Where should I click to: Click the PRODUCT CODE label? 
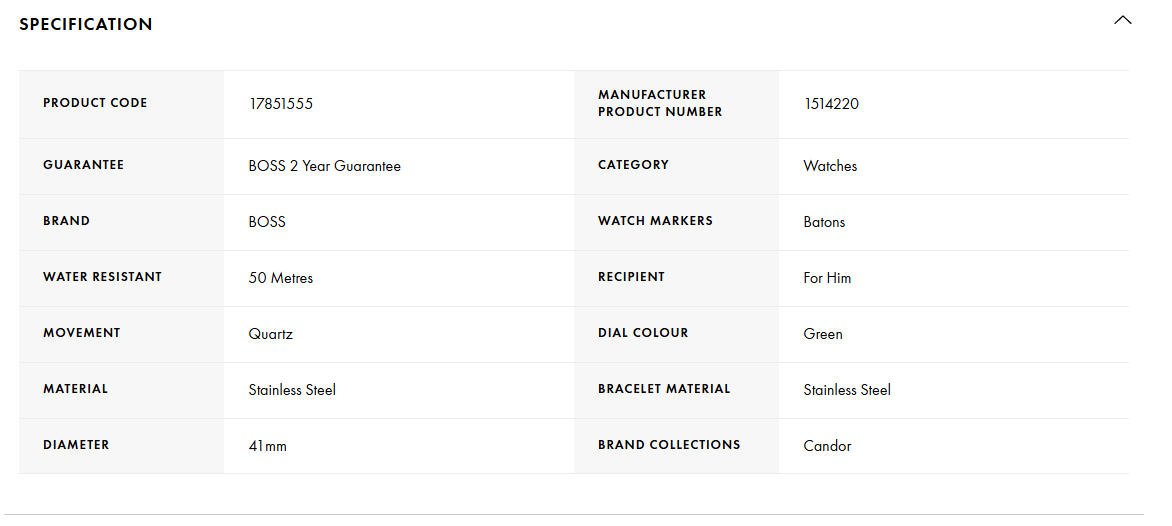coord(95,103)
